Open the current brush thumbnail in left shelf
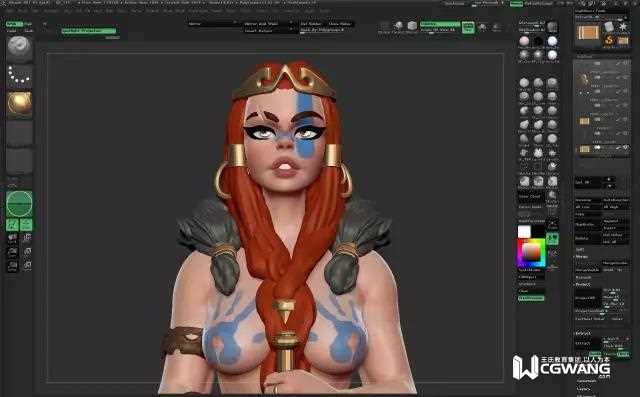The height and width of the screenshot is (397, 640). pos(19,49)
